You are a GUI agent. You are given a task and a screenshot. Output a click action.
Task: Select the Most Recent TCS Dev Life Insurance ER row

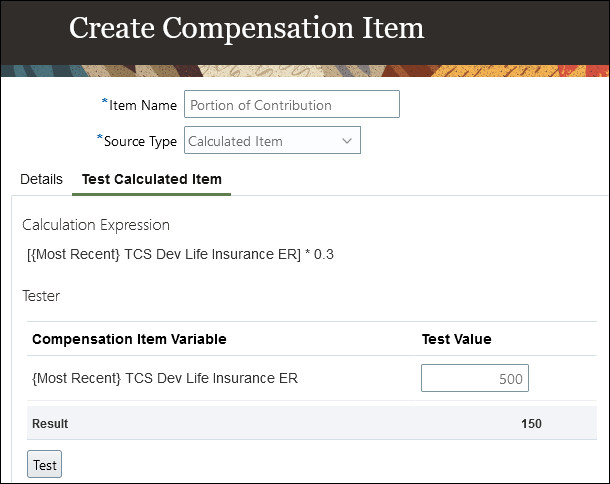312,378
